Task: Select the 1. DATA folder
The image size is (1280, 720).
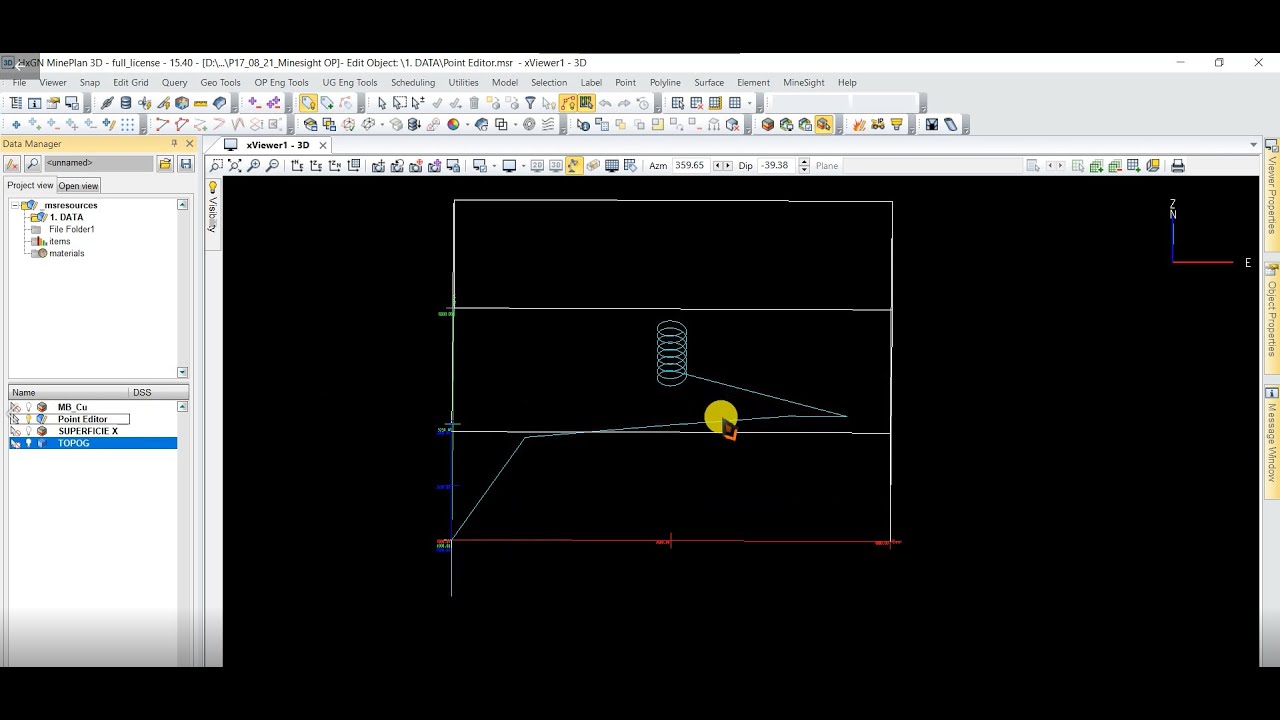Action: coord(66,217)
